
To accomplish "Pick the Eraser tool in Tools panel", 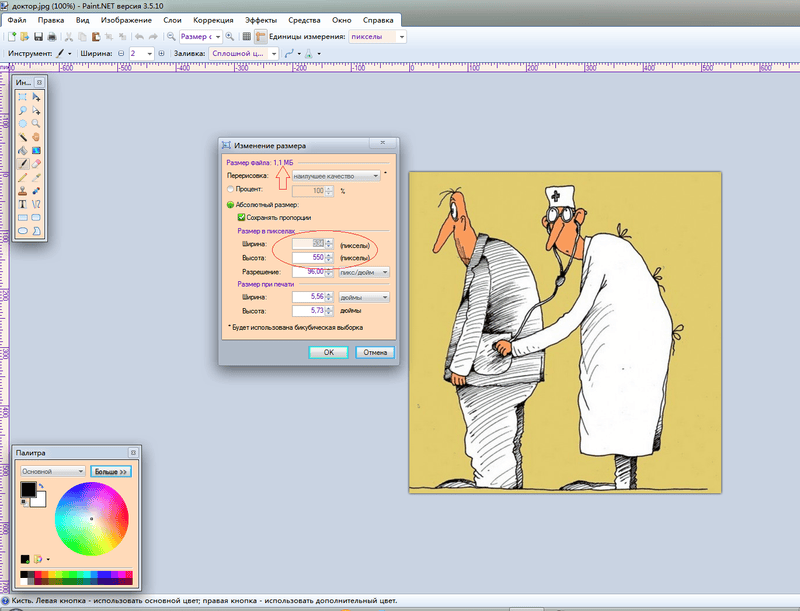I will pyautogui.click(x=36, y=162).
